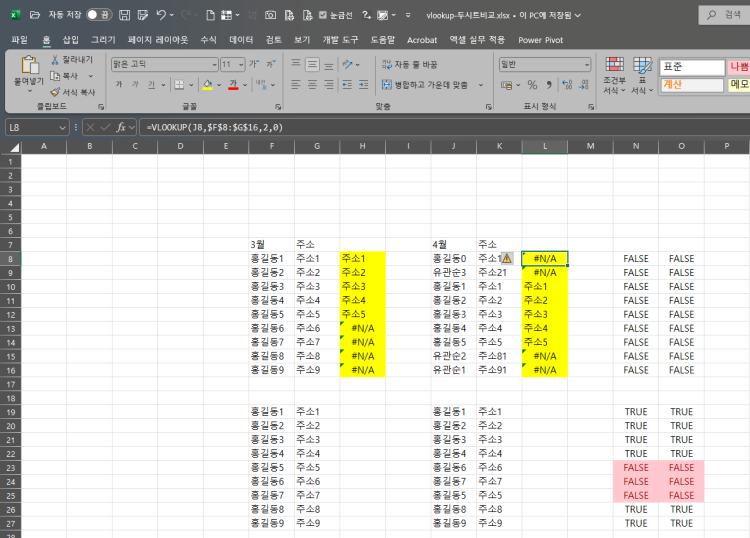Click the Cut (잘라내기) scissors icon
The width and height of the screenshot is (750, 538).
click(55, 60)
